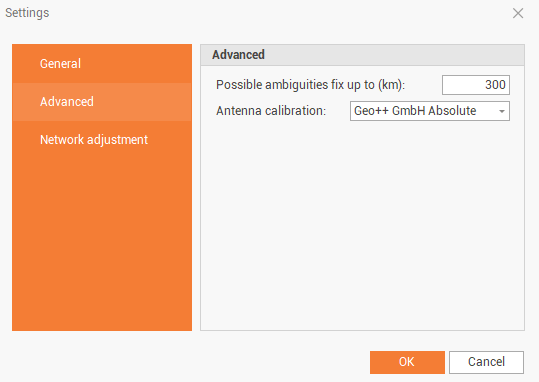Click the 'Antenna calibration:' label

pos(271,111)
